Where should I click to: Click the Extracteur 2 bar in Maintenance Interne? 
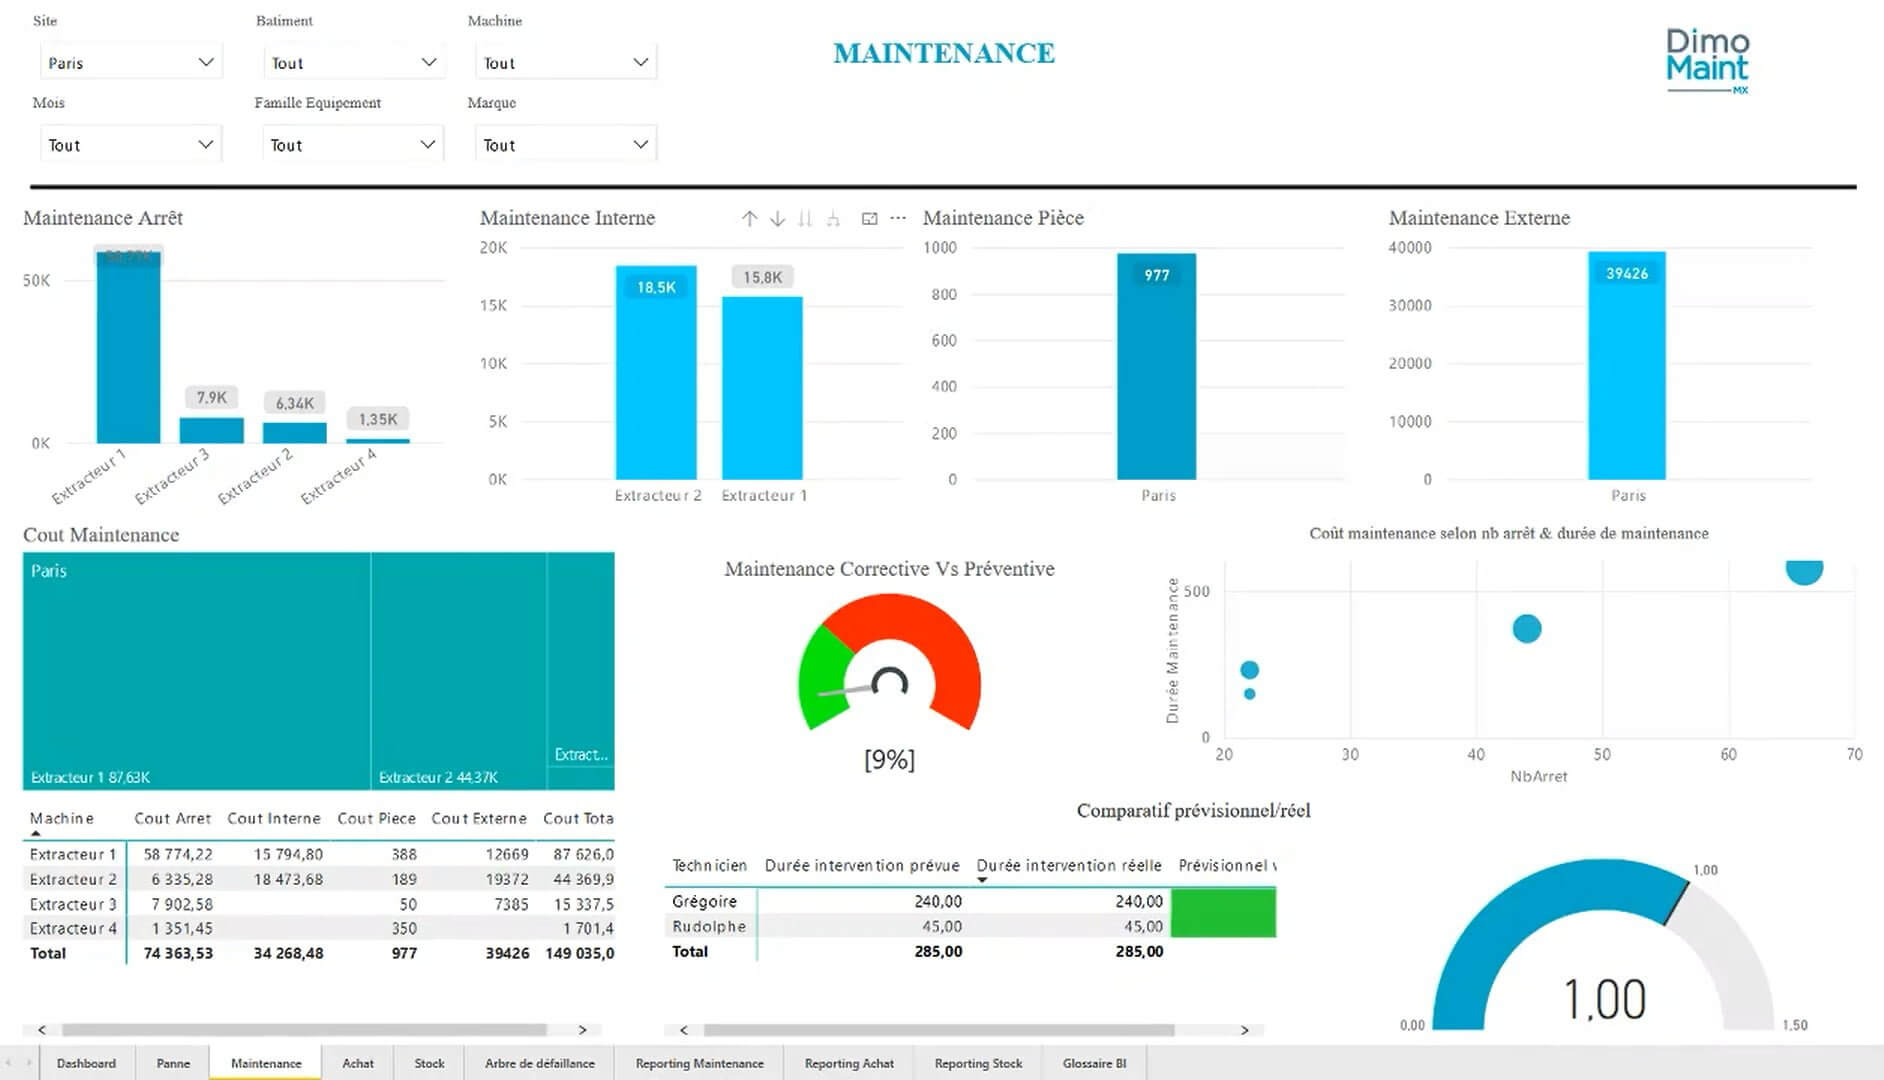pyautogui.click(x=655, y=380)
